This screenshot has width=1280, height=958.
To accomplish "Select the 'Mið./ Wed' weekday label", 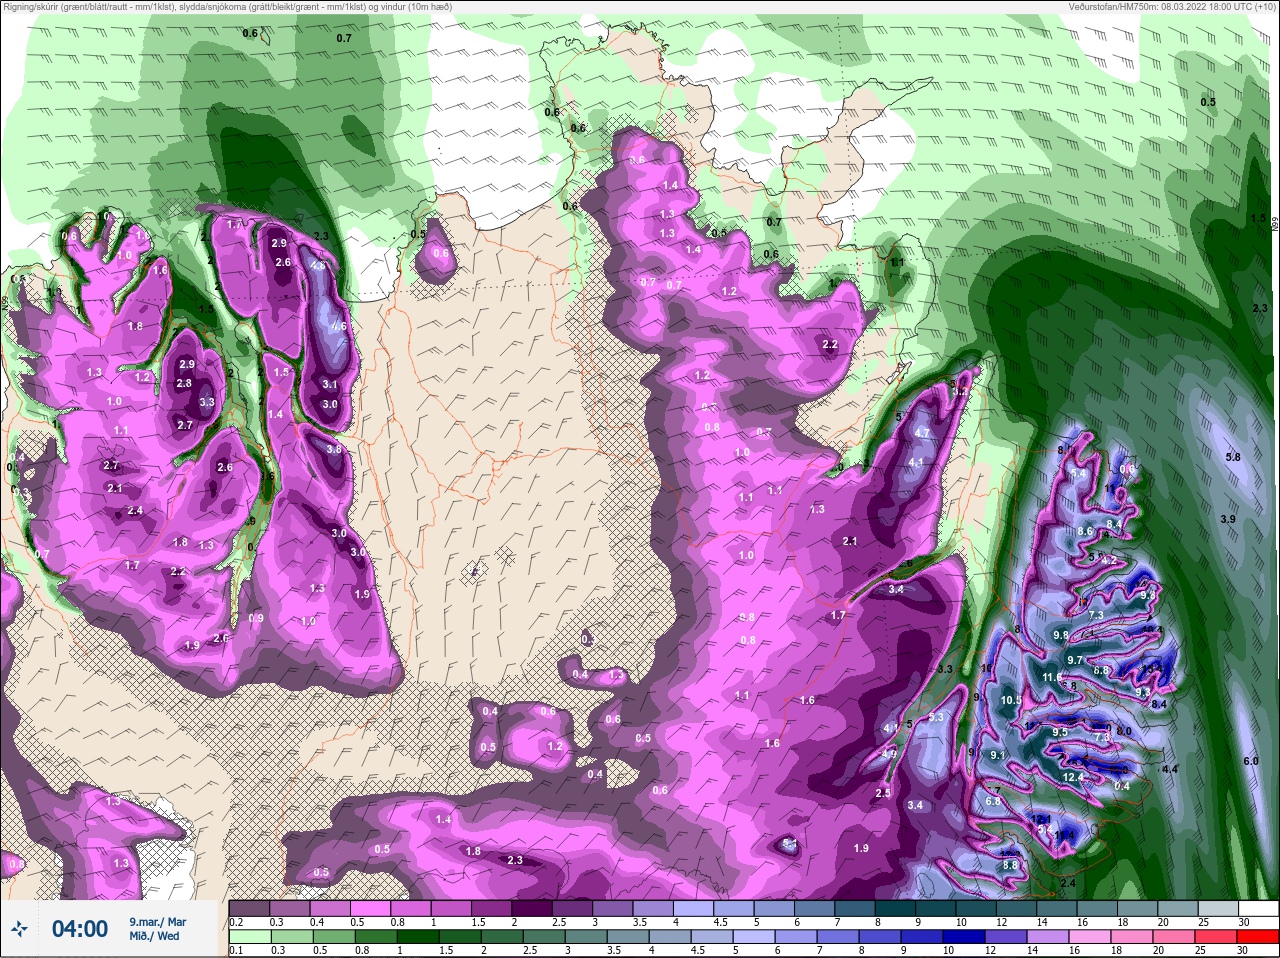I will tap(154, 936).
